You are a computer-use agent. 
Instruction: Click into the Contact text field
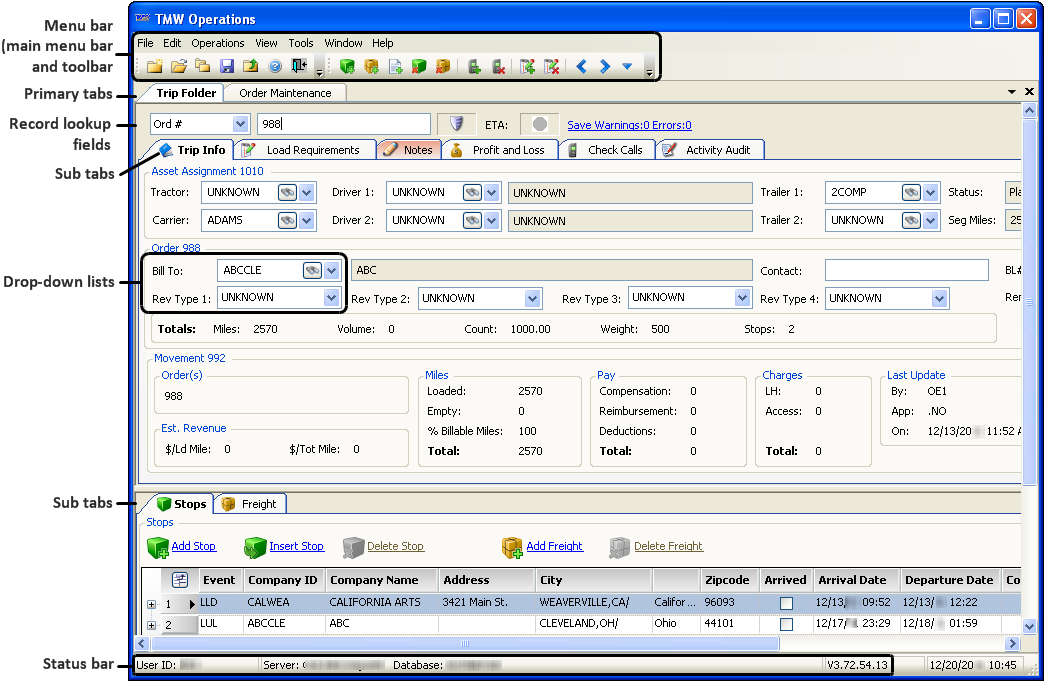click(906, 270)
